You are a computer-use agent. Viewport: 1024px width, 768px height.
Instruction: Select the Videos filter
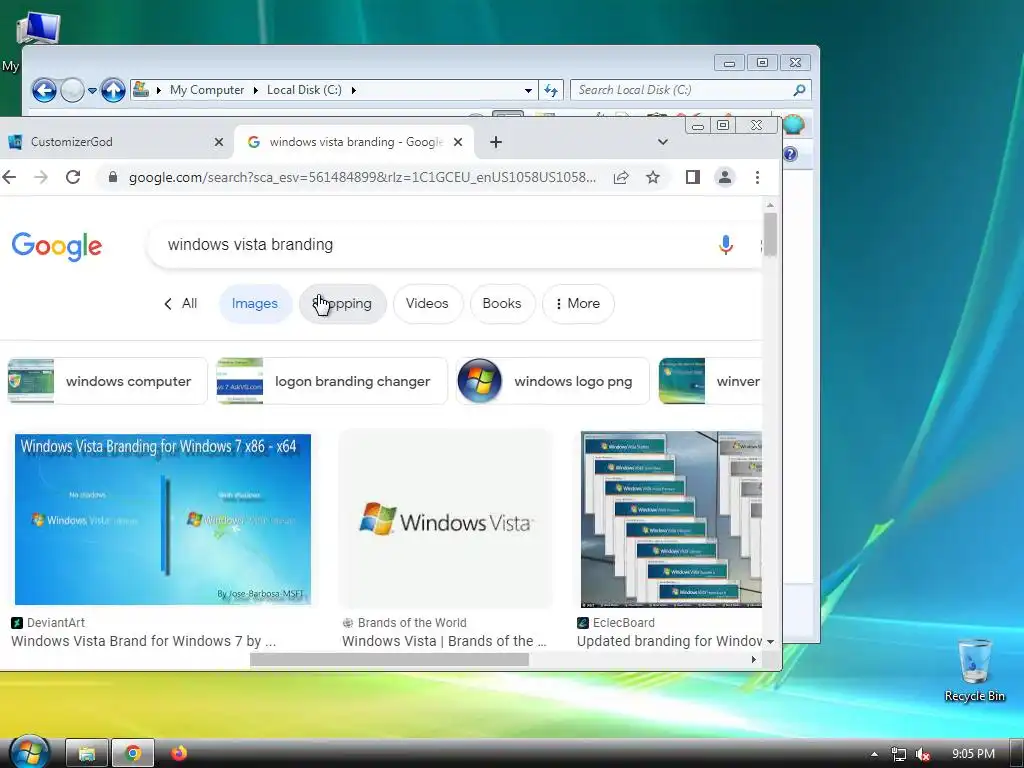(x=427, y=304)
